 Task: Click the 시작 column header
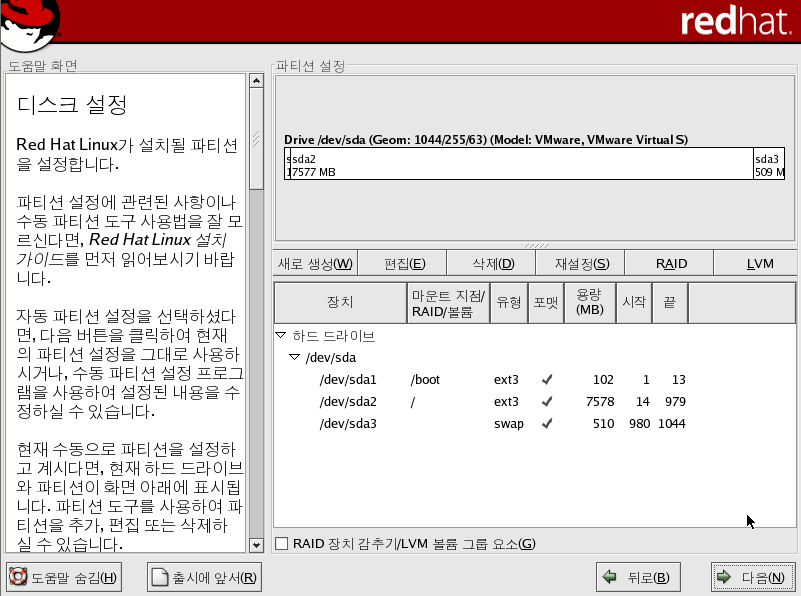pyautogui.click(x=634, y=302)
